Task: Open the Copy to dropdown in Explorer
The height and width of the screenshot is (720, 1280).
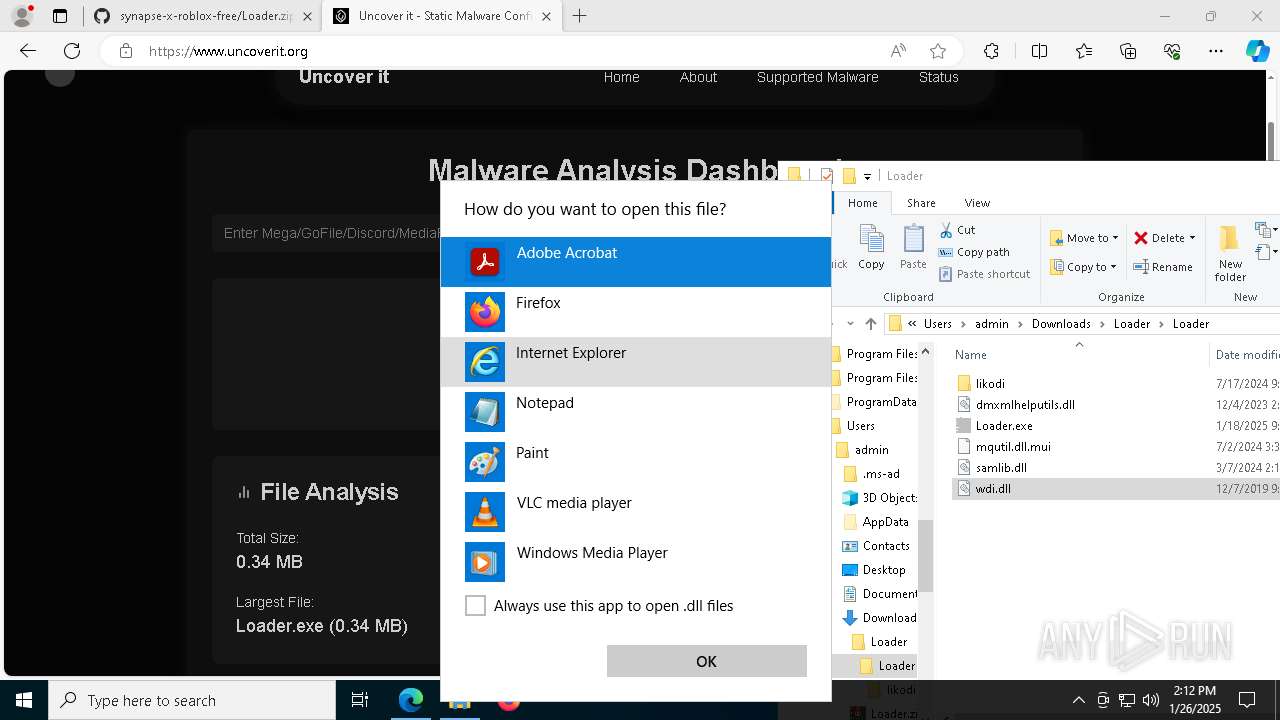Action: [x=1083, y=267]
